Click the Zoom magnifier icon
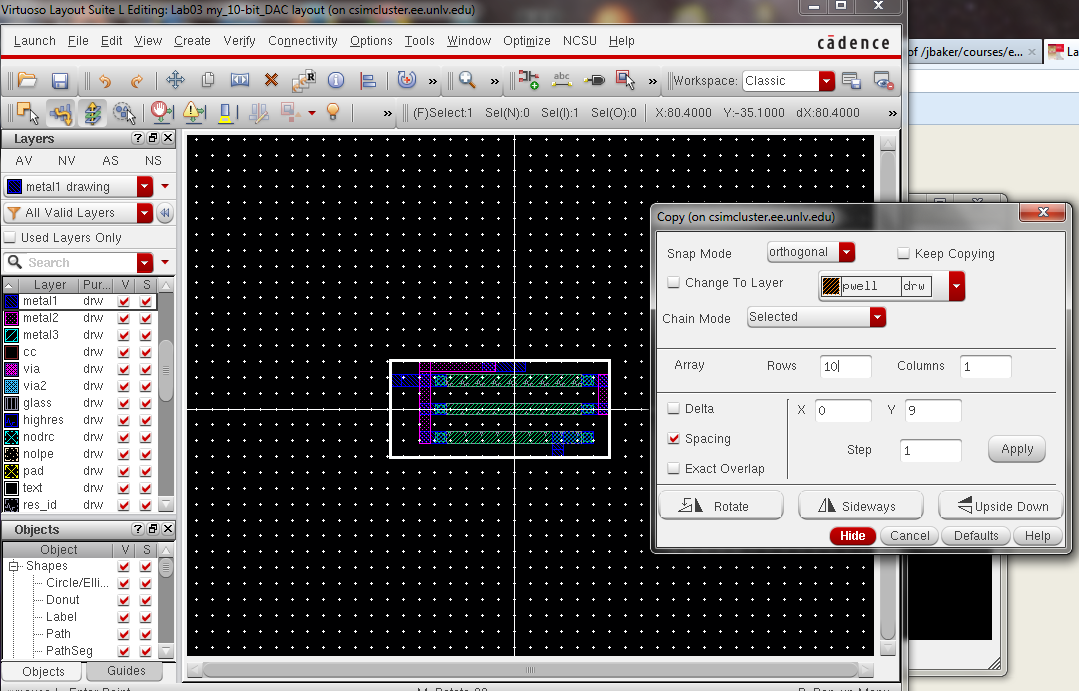1079x691 pixels. point(466,81)
